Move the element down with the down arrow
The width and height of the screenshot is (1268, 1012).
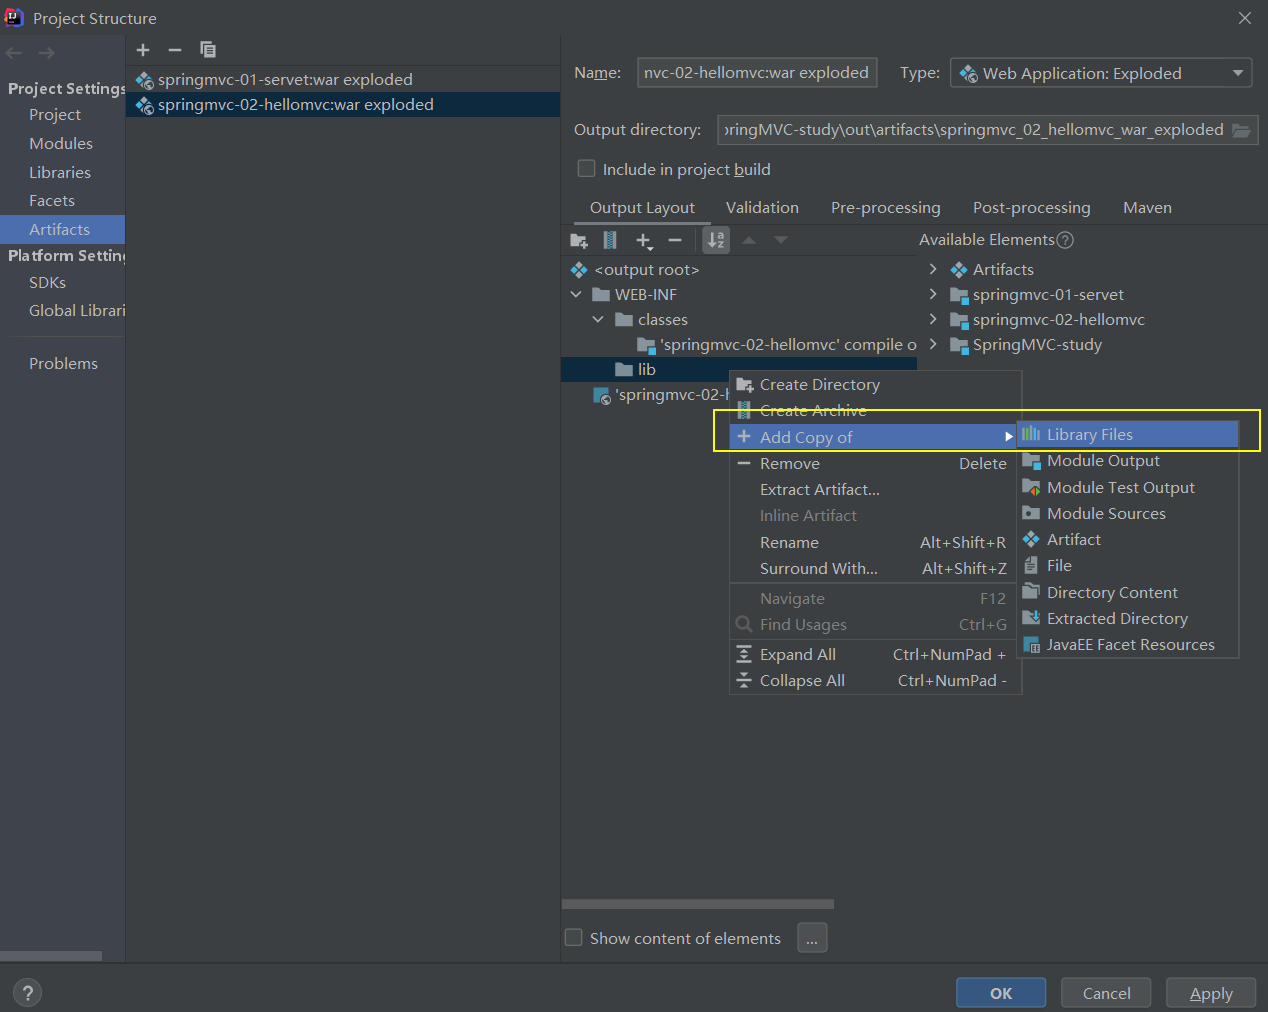click(x=781, y=240)
